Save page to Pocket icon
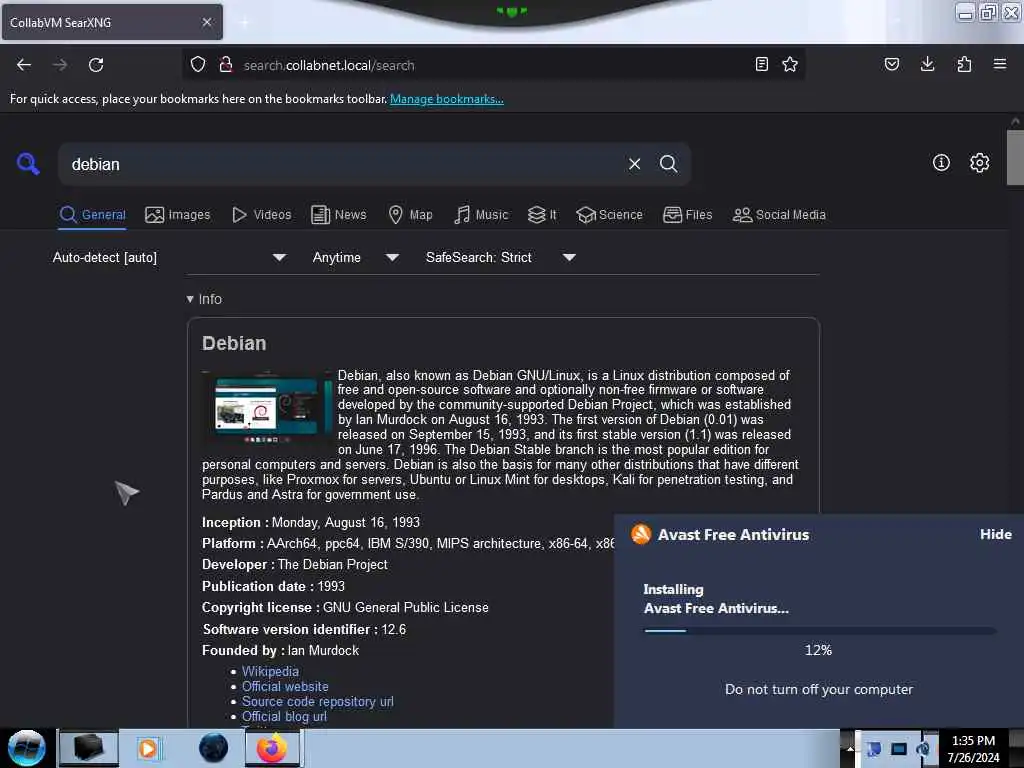 click(891, 64)
